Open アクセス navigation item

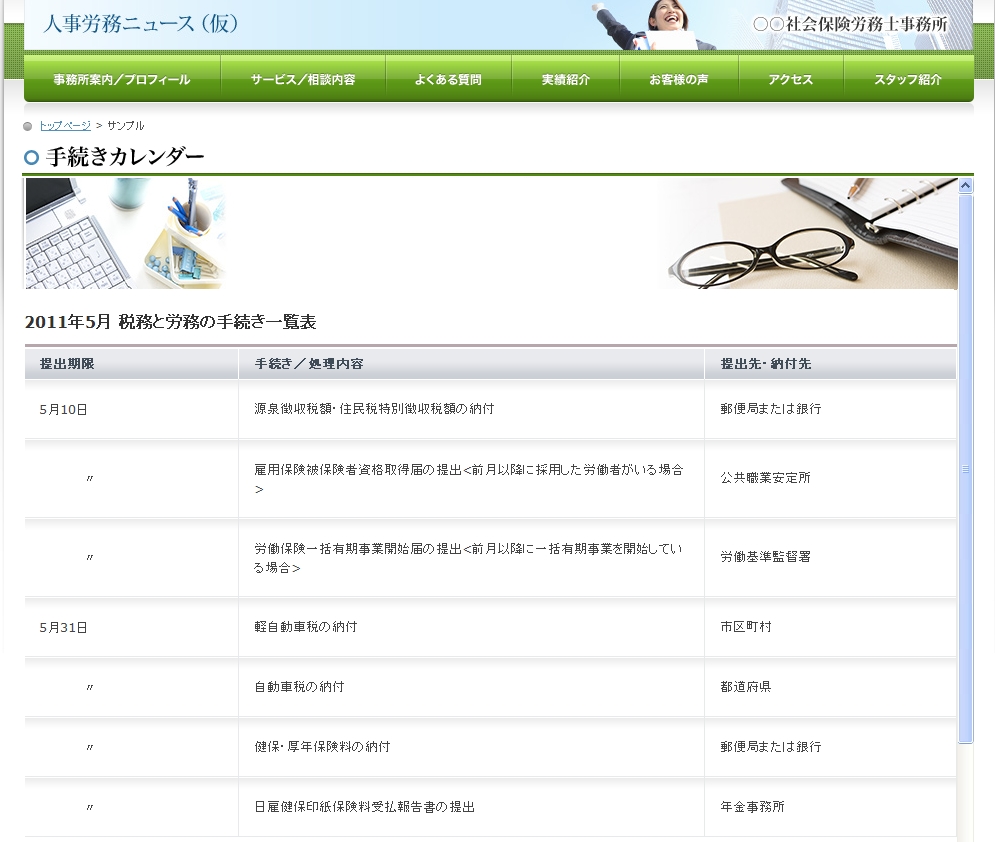click(791, 79)
